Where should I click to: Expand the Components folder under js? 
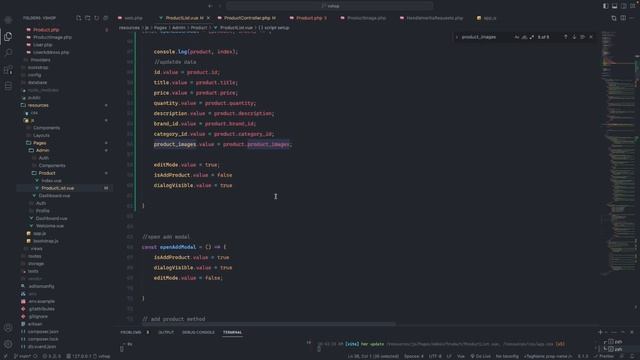click(46, 128)
